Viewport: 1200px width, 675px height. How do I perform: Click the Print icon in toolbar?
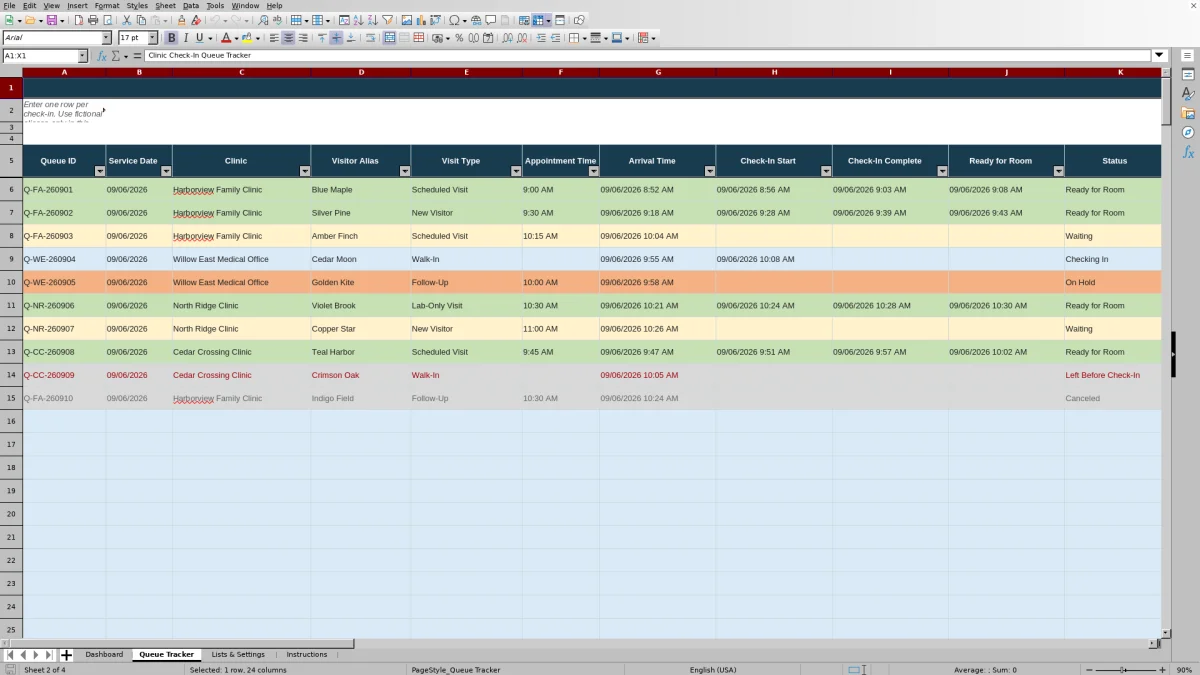[93, 20]
